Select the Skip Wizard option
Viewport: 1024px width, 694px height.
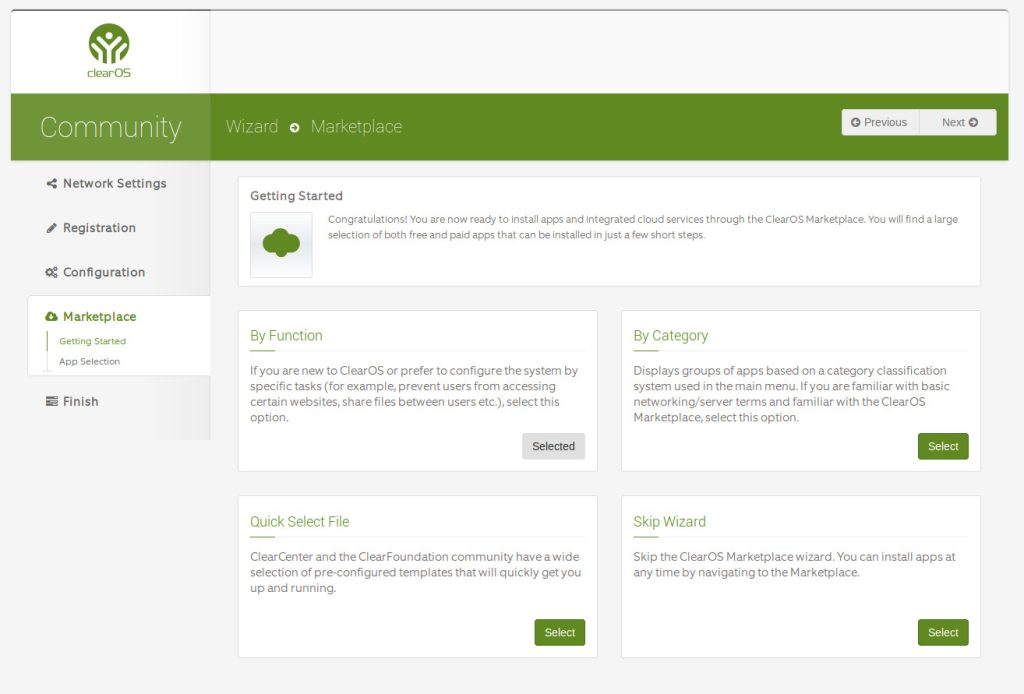coord(942,633)
